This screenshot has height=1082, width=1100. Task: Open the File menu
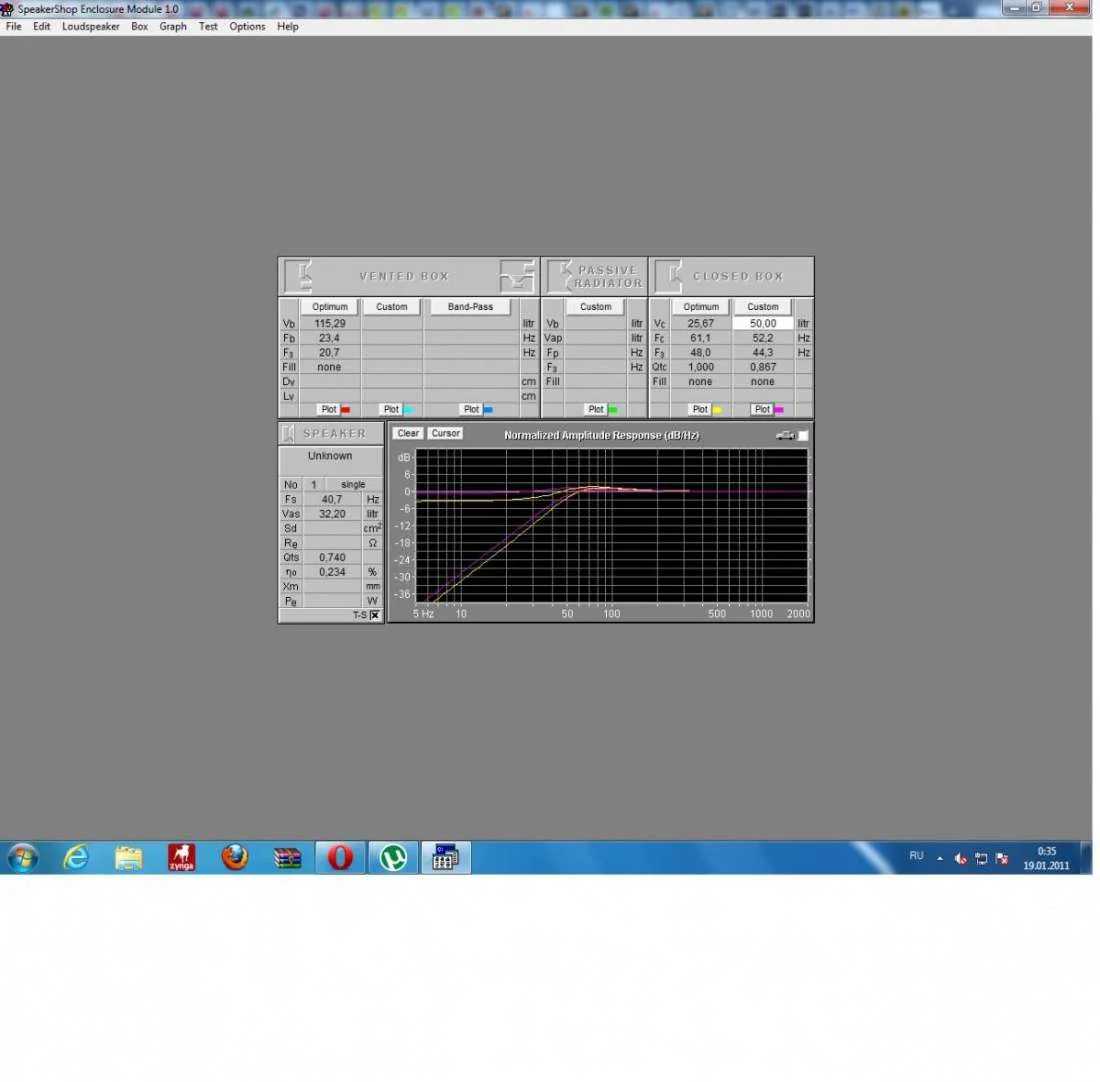click(x=13, y=26)
